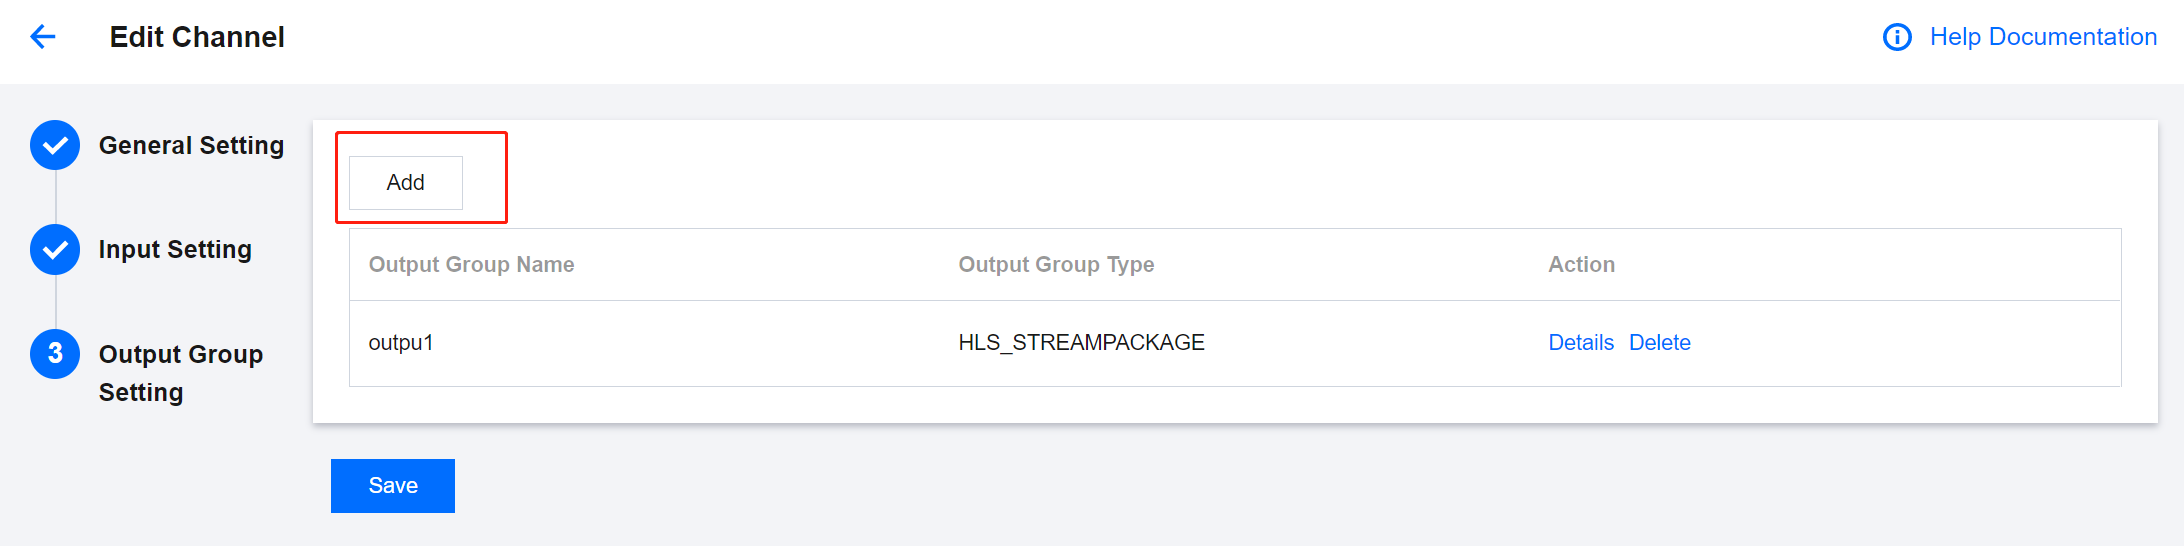Click the HLS_STREAMPACKAGE type cell
Screen dimensions: 2184x546
pos(1081,343)
